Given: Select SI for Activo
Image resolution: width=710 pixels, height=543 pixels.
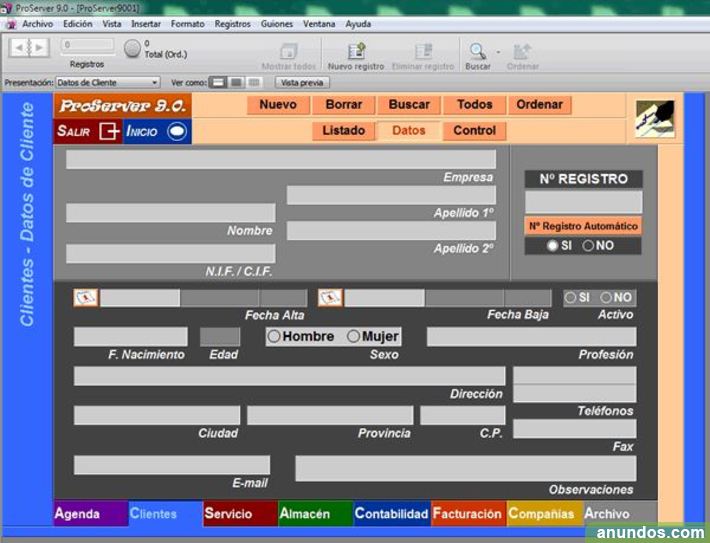Looking at the screenshot, I should click(571, 298).
